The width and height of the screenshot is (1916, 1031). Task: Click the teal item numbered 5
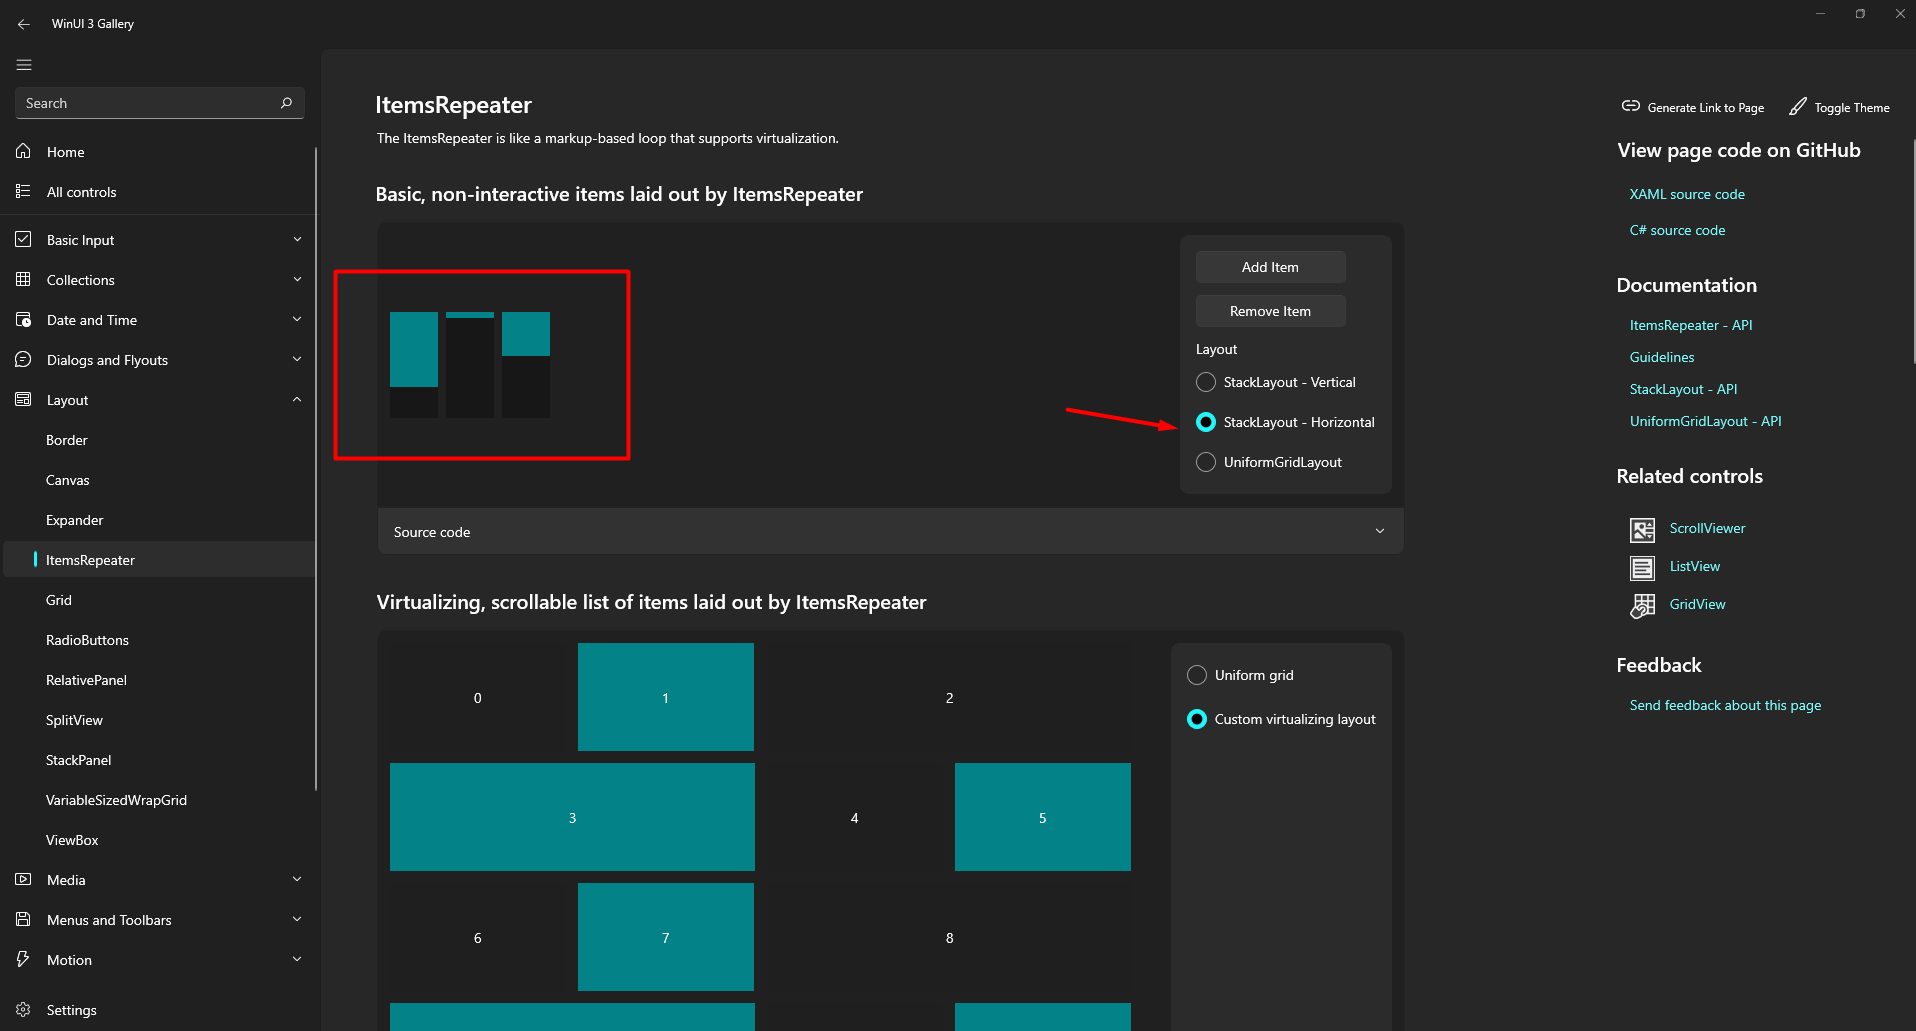tap(1043, 817)
